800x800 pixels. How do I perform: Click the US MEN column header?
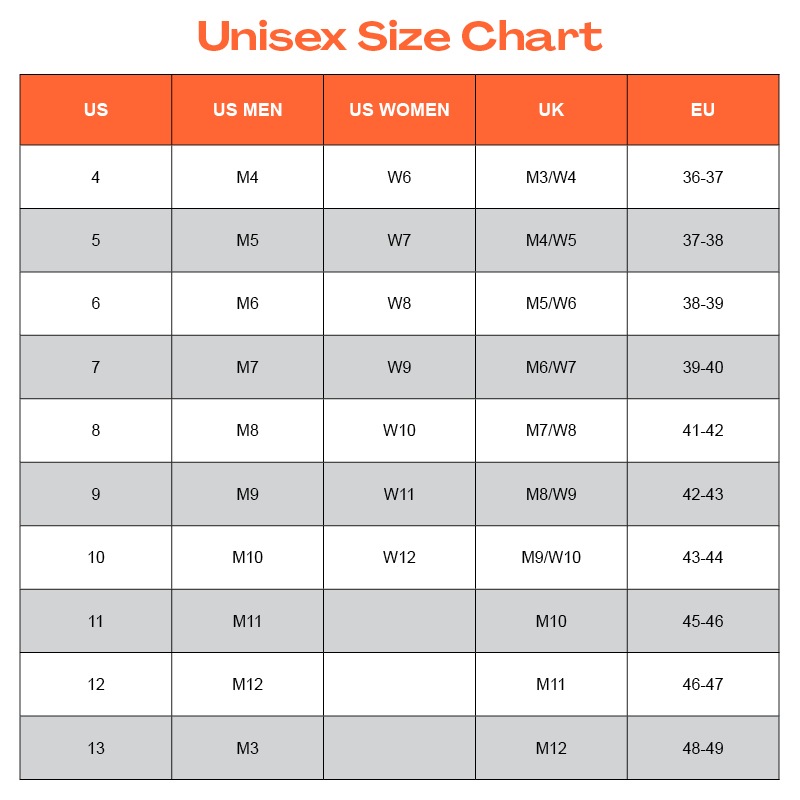[247, 110]
